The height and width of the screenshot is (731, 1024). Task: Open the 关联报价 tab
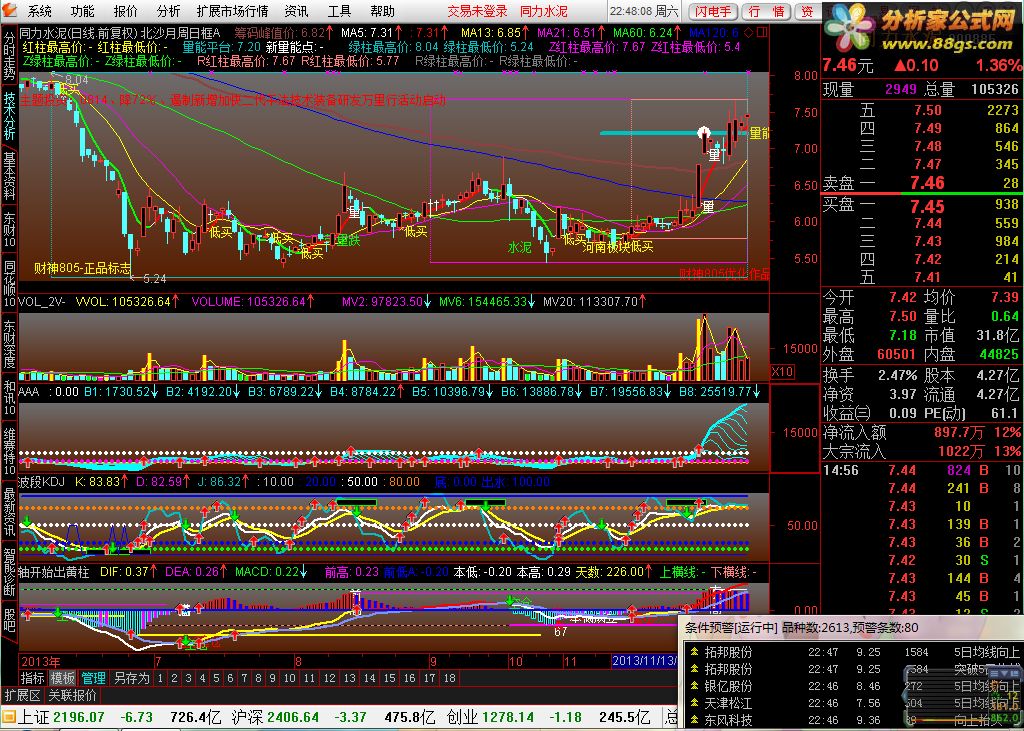click(72, 695)
